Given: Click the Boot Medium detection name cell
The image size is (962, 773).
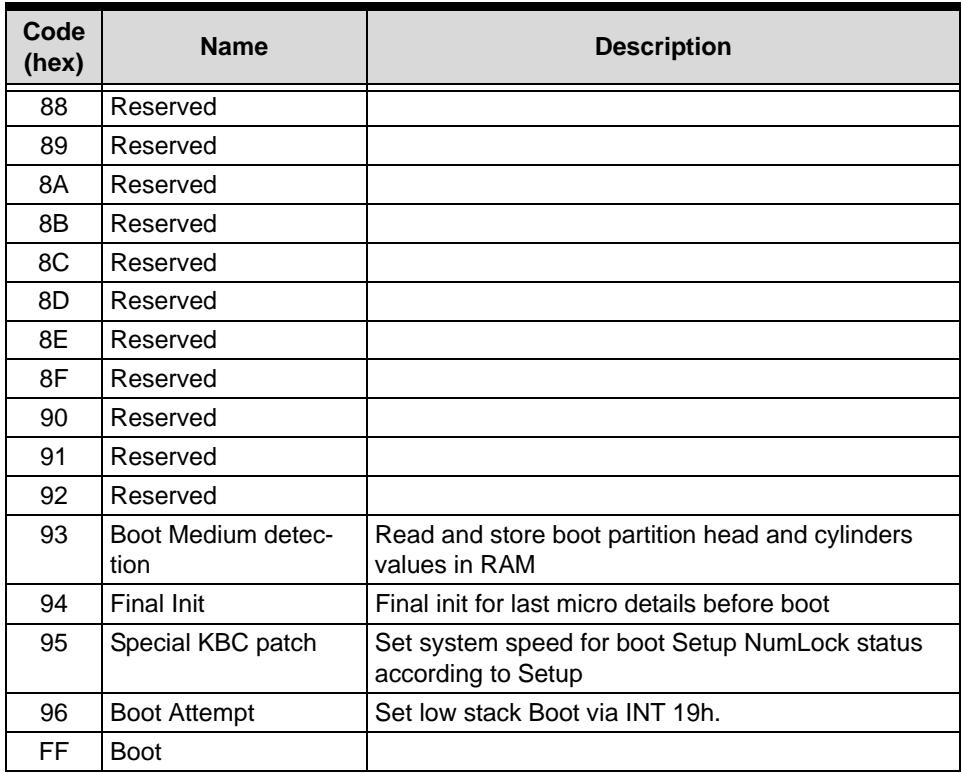Looking at the screenshot, I should pyautogui.click(x=234, y=550).
